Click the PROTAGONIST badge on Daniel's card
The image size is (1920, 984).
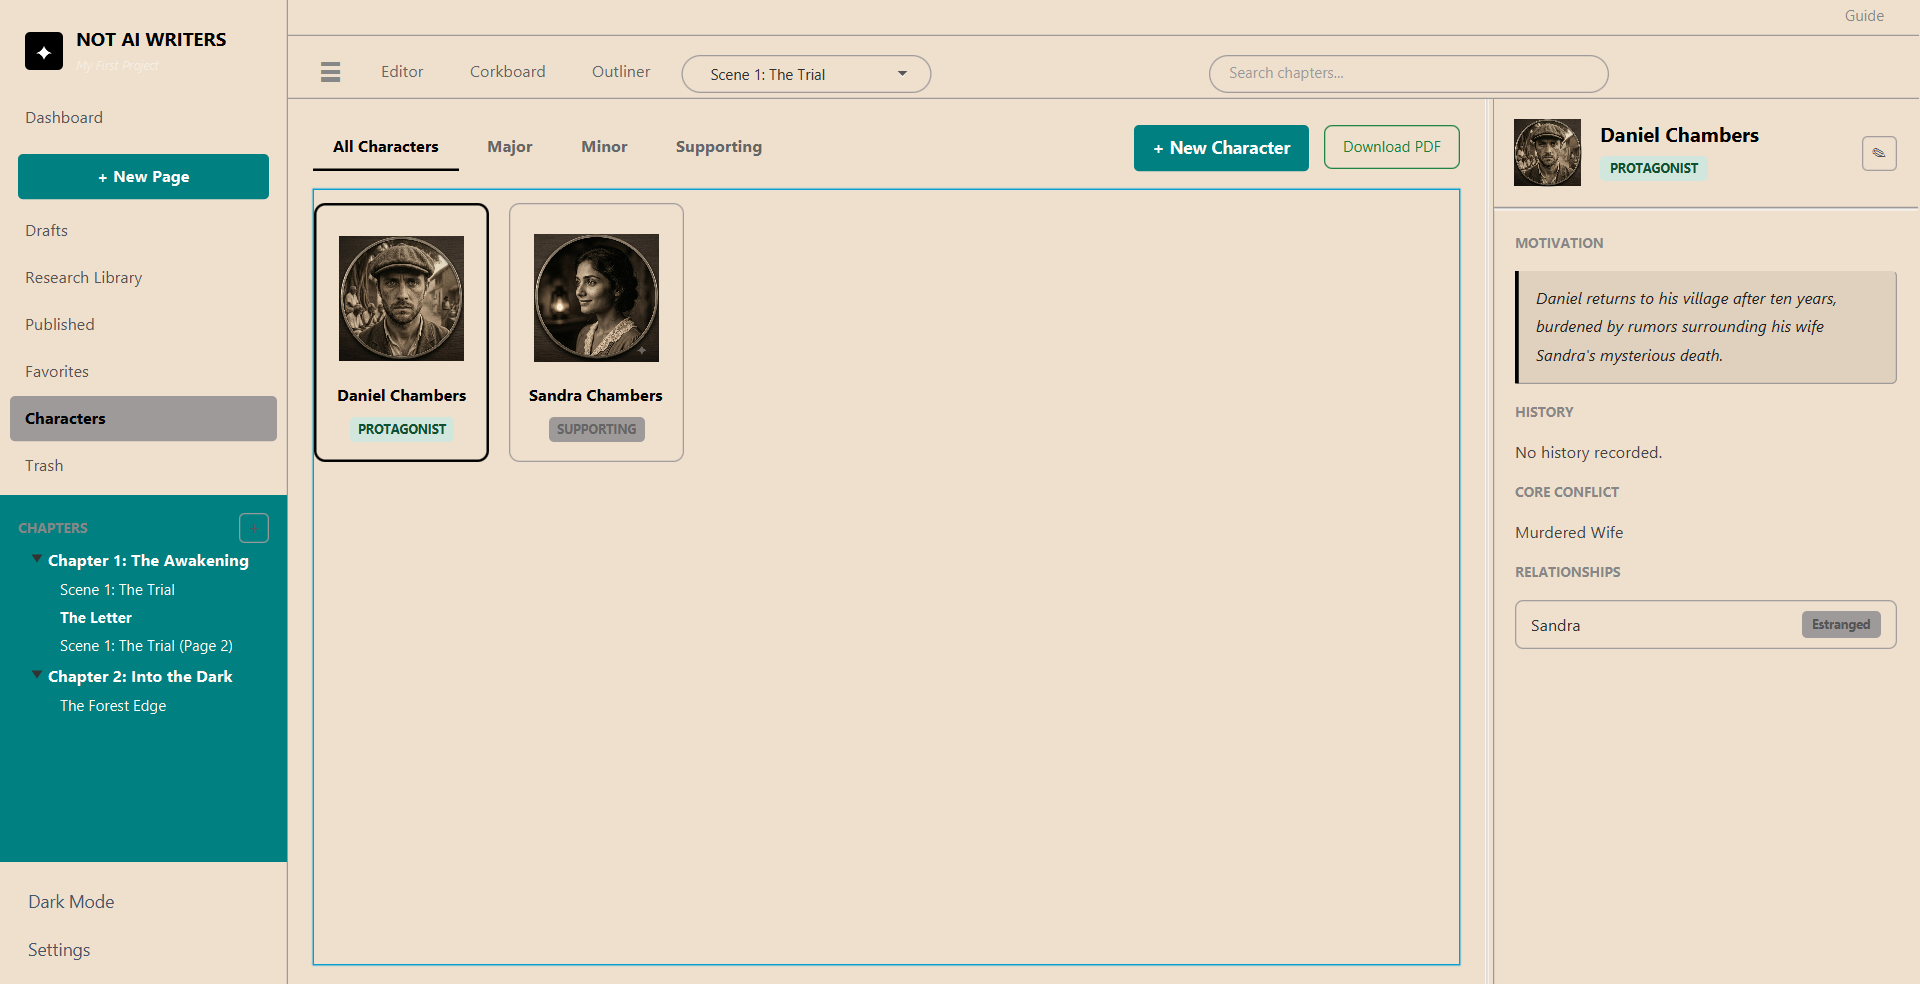coord(402,429)
